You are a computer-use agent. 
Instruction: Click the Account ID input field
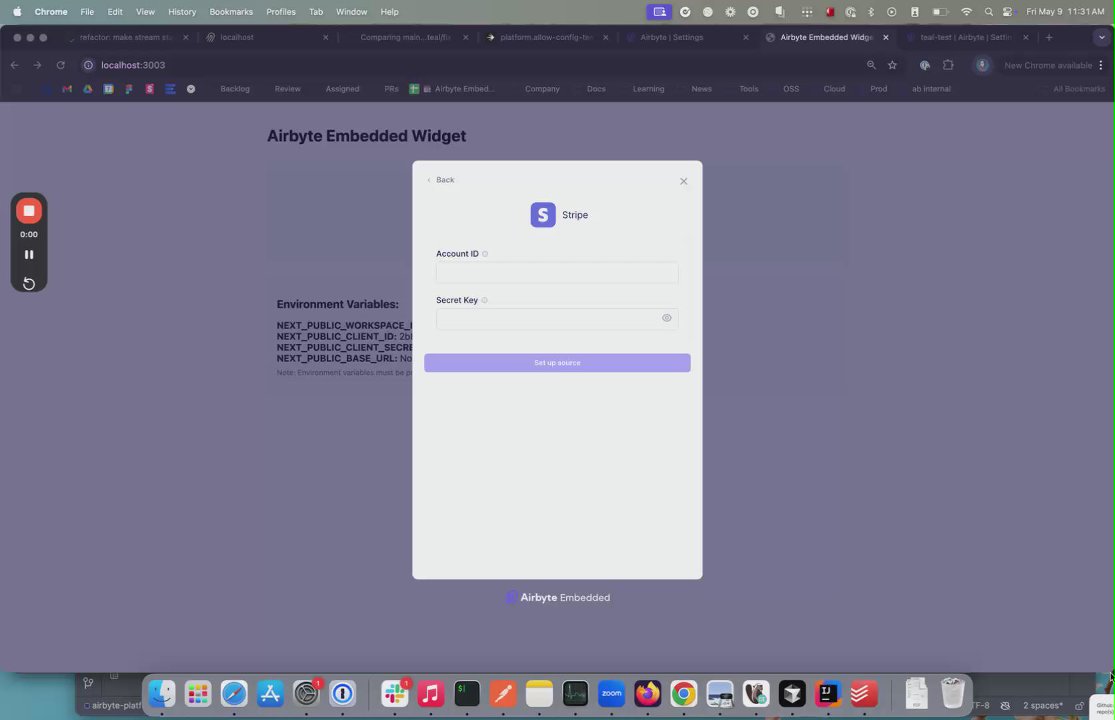coord(557,273)
